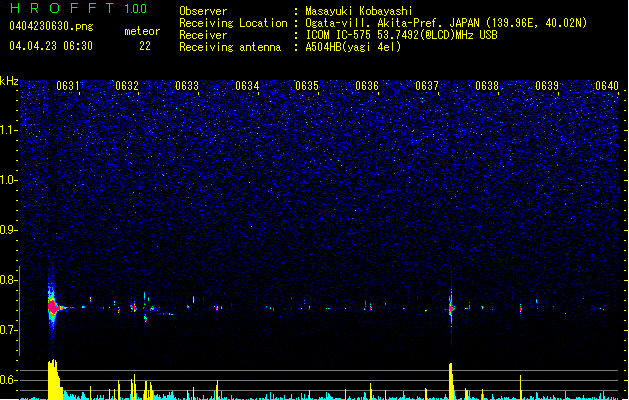Screen dimensions: 629x400
Task: Click the 0.8 kHz axis tick label
Action: 8,280
